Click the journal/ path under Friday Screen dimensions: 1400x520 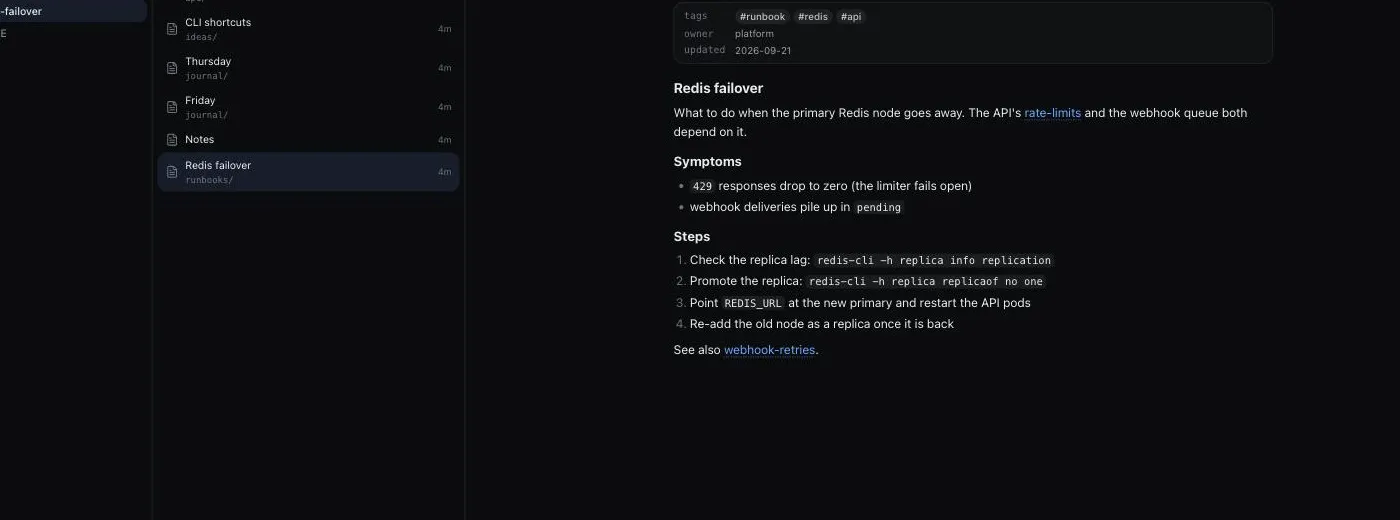coord(206,115)
